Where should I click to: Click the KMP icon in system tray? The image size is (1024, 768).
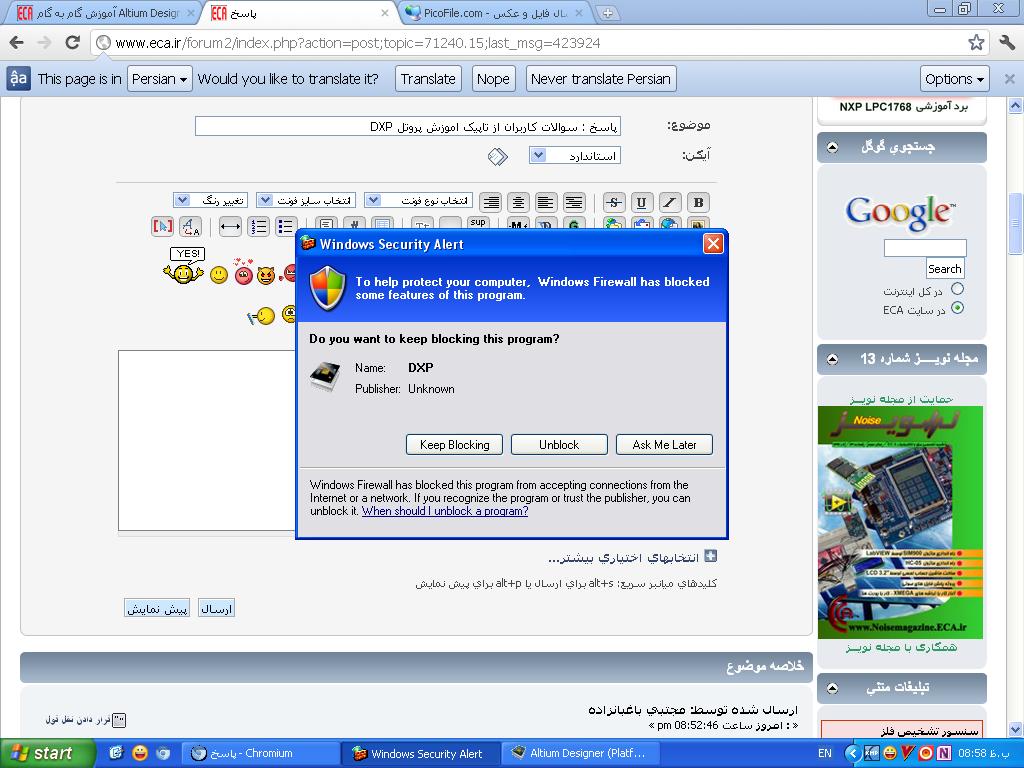[871, 753]
